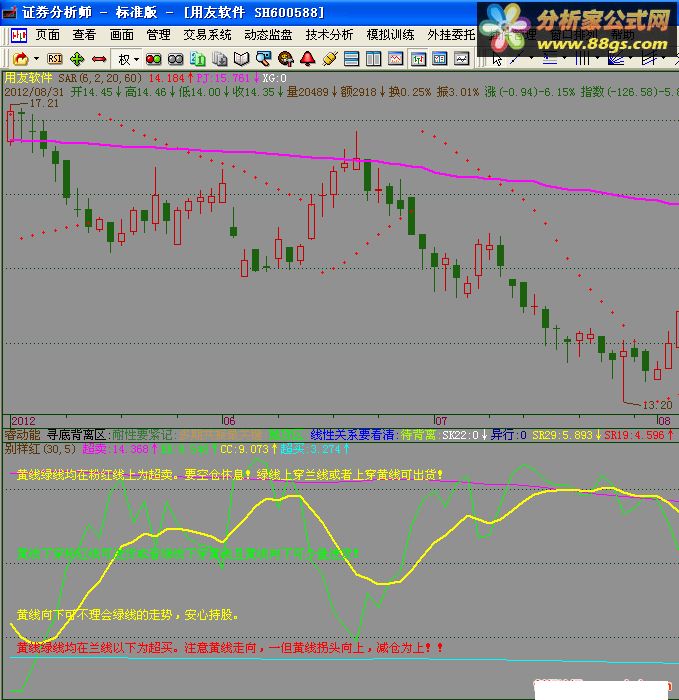Click the 13.20 low price marker
The height and width of the screenshot is (700, 679).
pyautogui.click(x=657, y=405)
